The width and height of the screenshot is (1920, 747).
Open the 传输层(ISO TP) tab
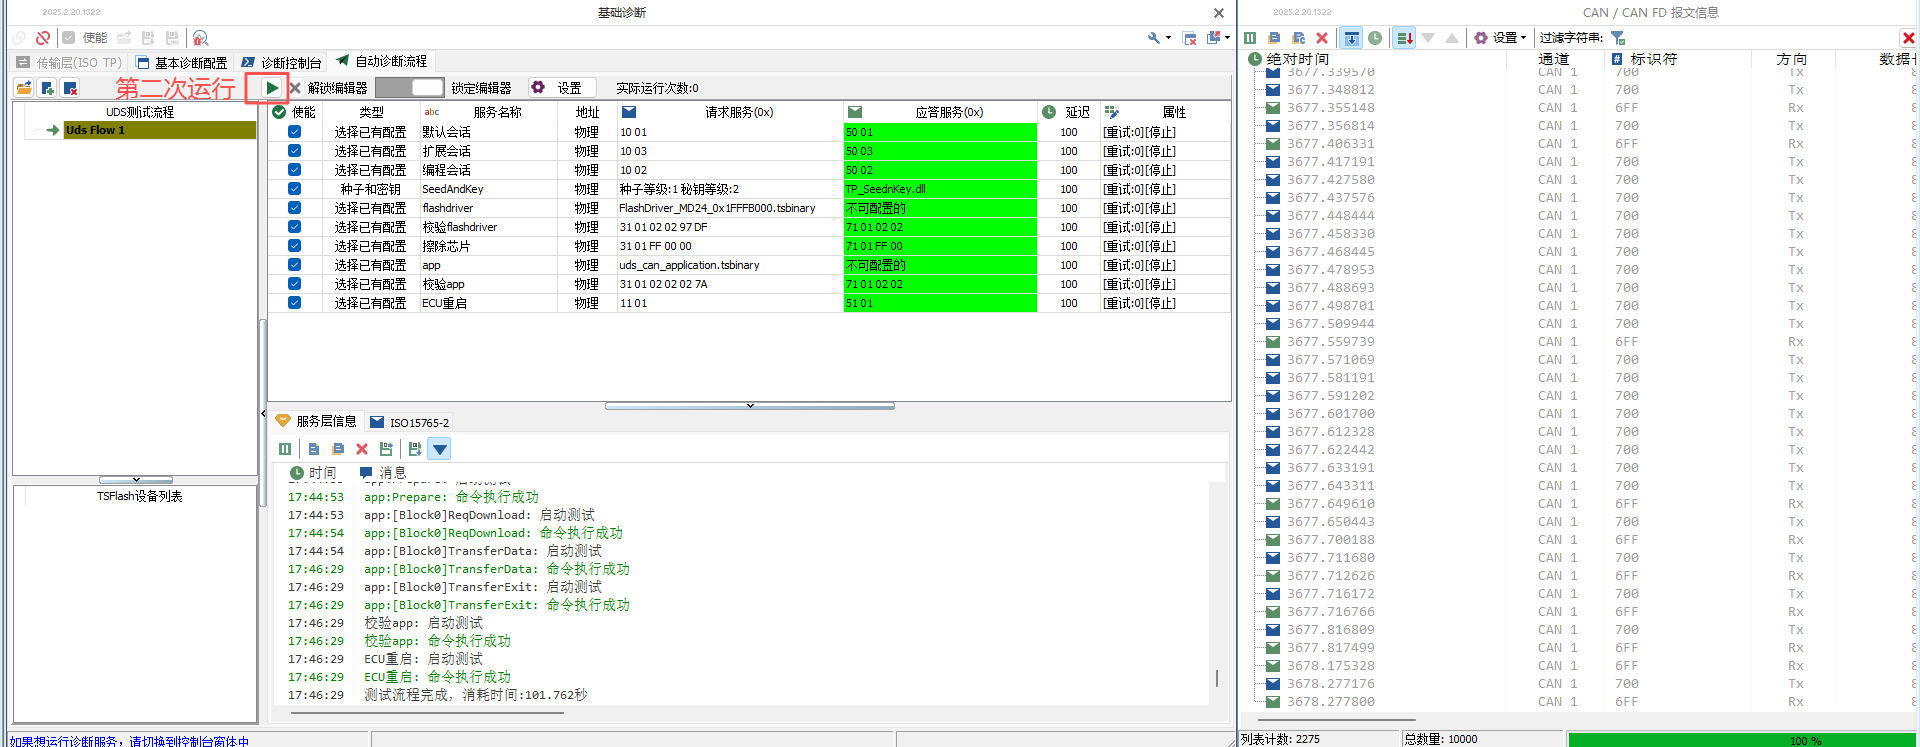69,63
